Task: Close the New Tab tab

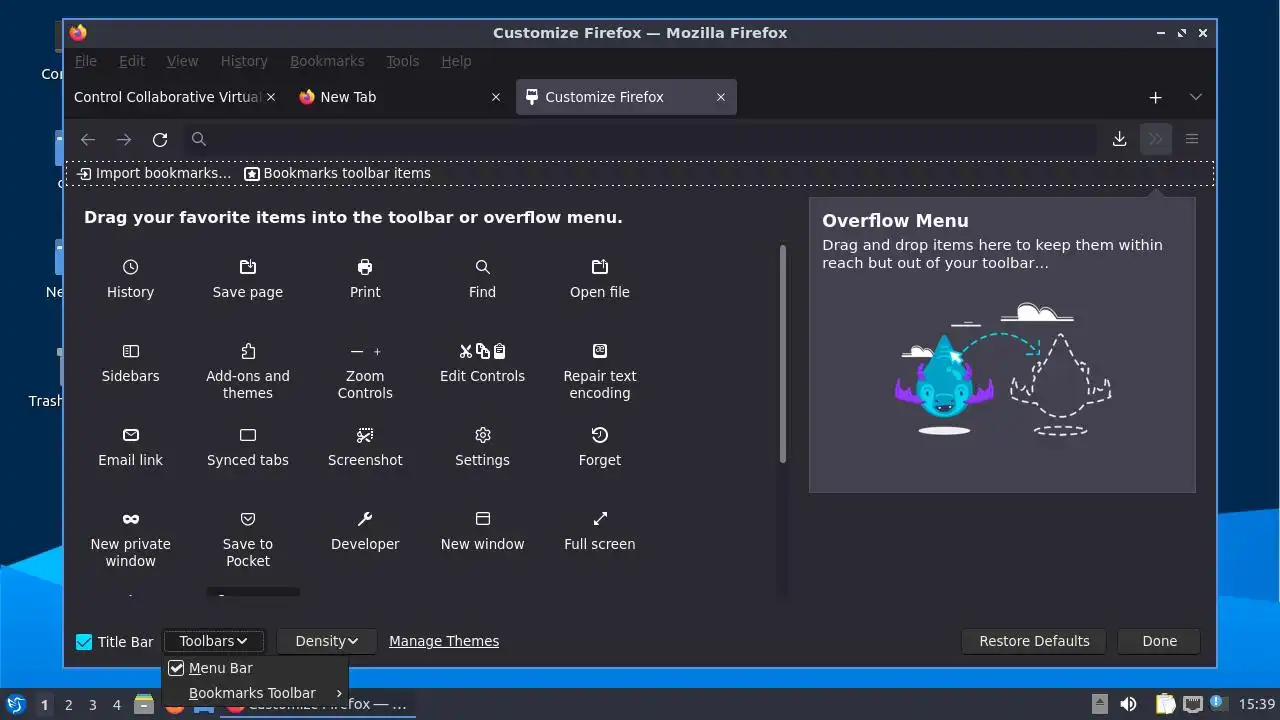Action: tap(496, 97)
